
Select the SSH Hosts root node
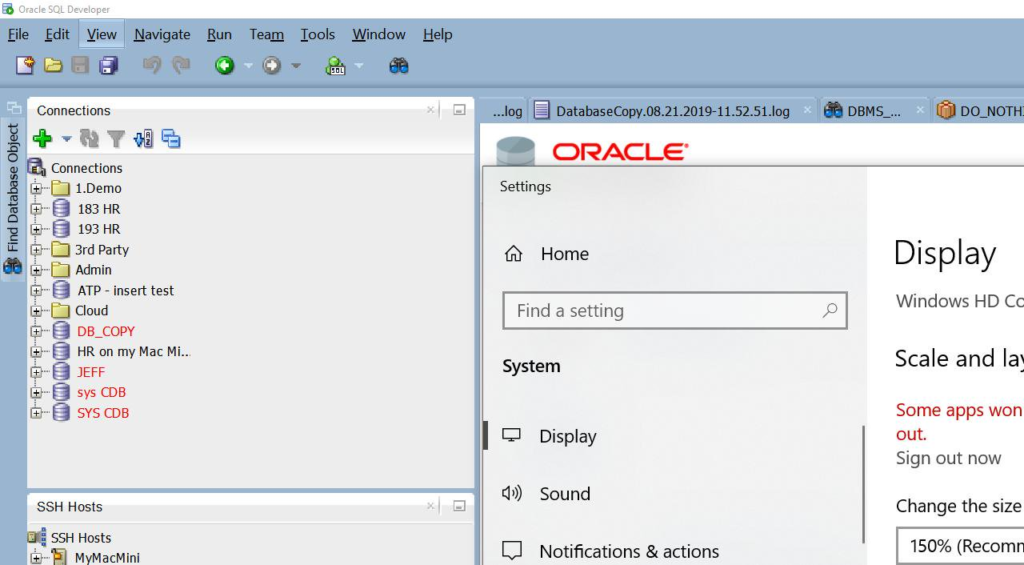pyautogui.click(x=81, y=538)
